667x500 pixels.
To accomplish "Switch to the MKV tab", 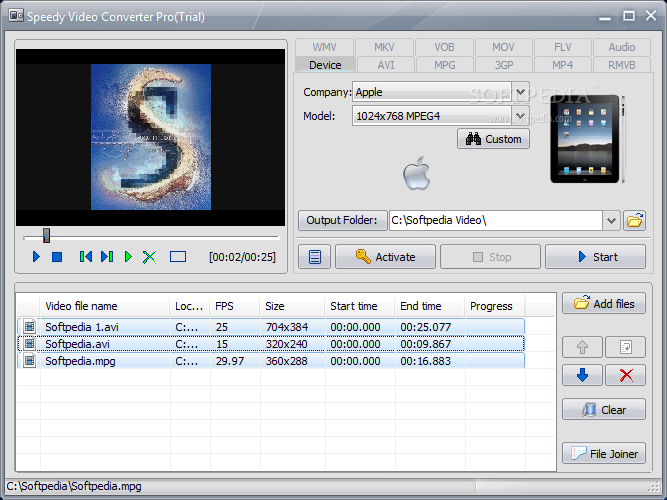I will [385, 47].
